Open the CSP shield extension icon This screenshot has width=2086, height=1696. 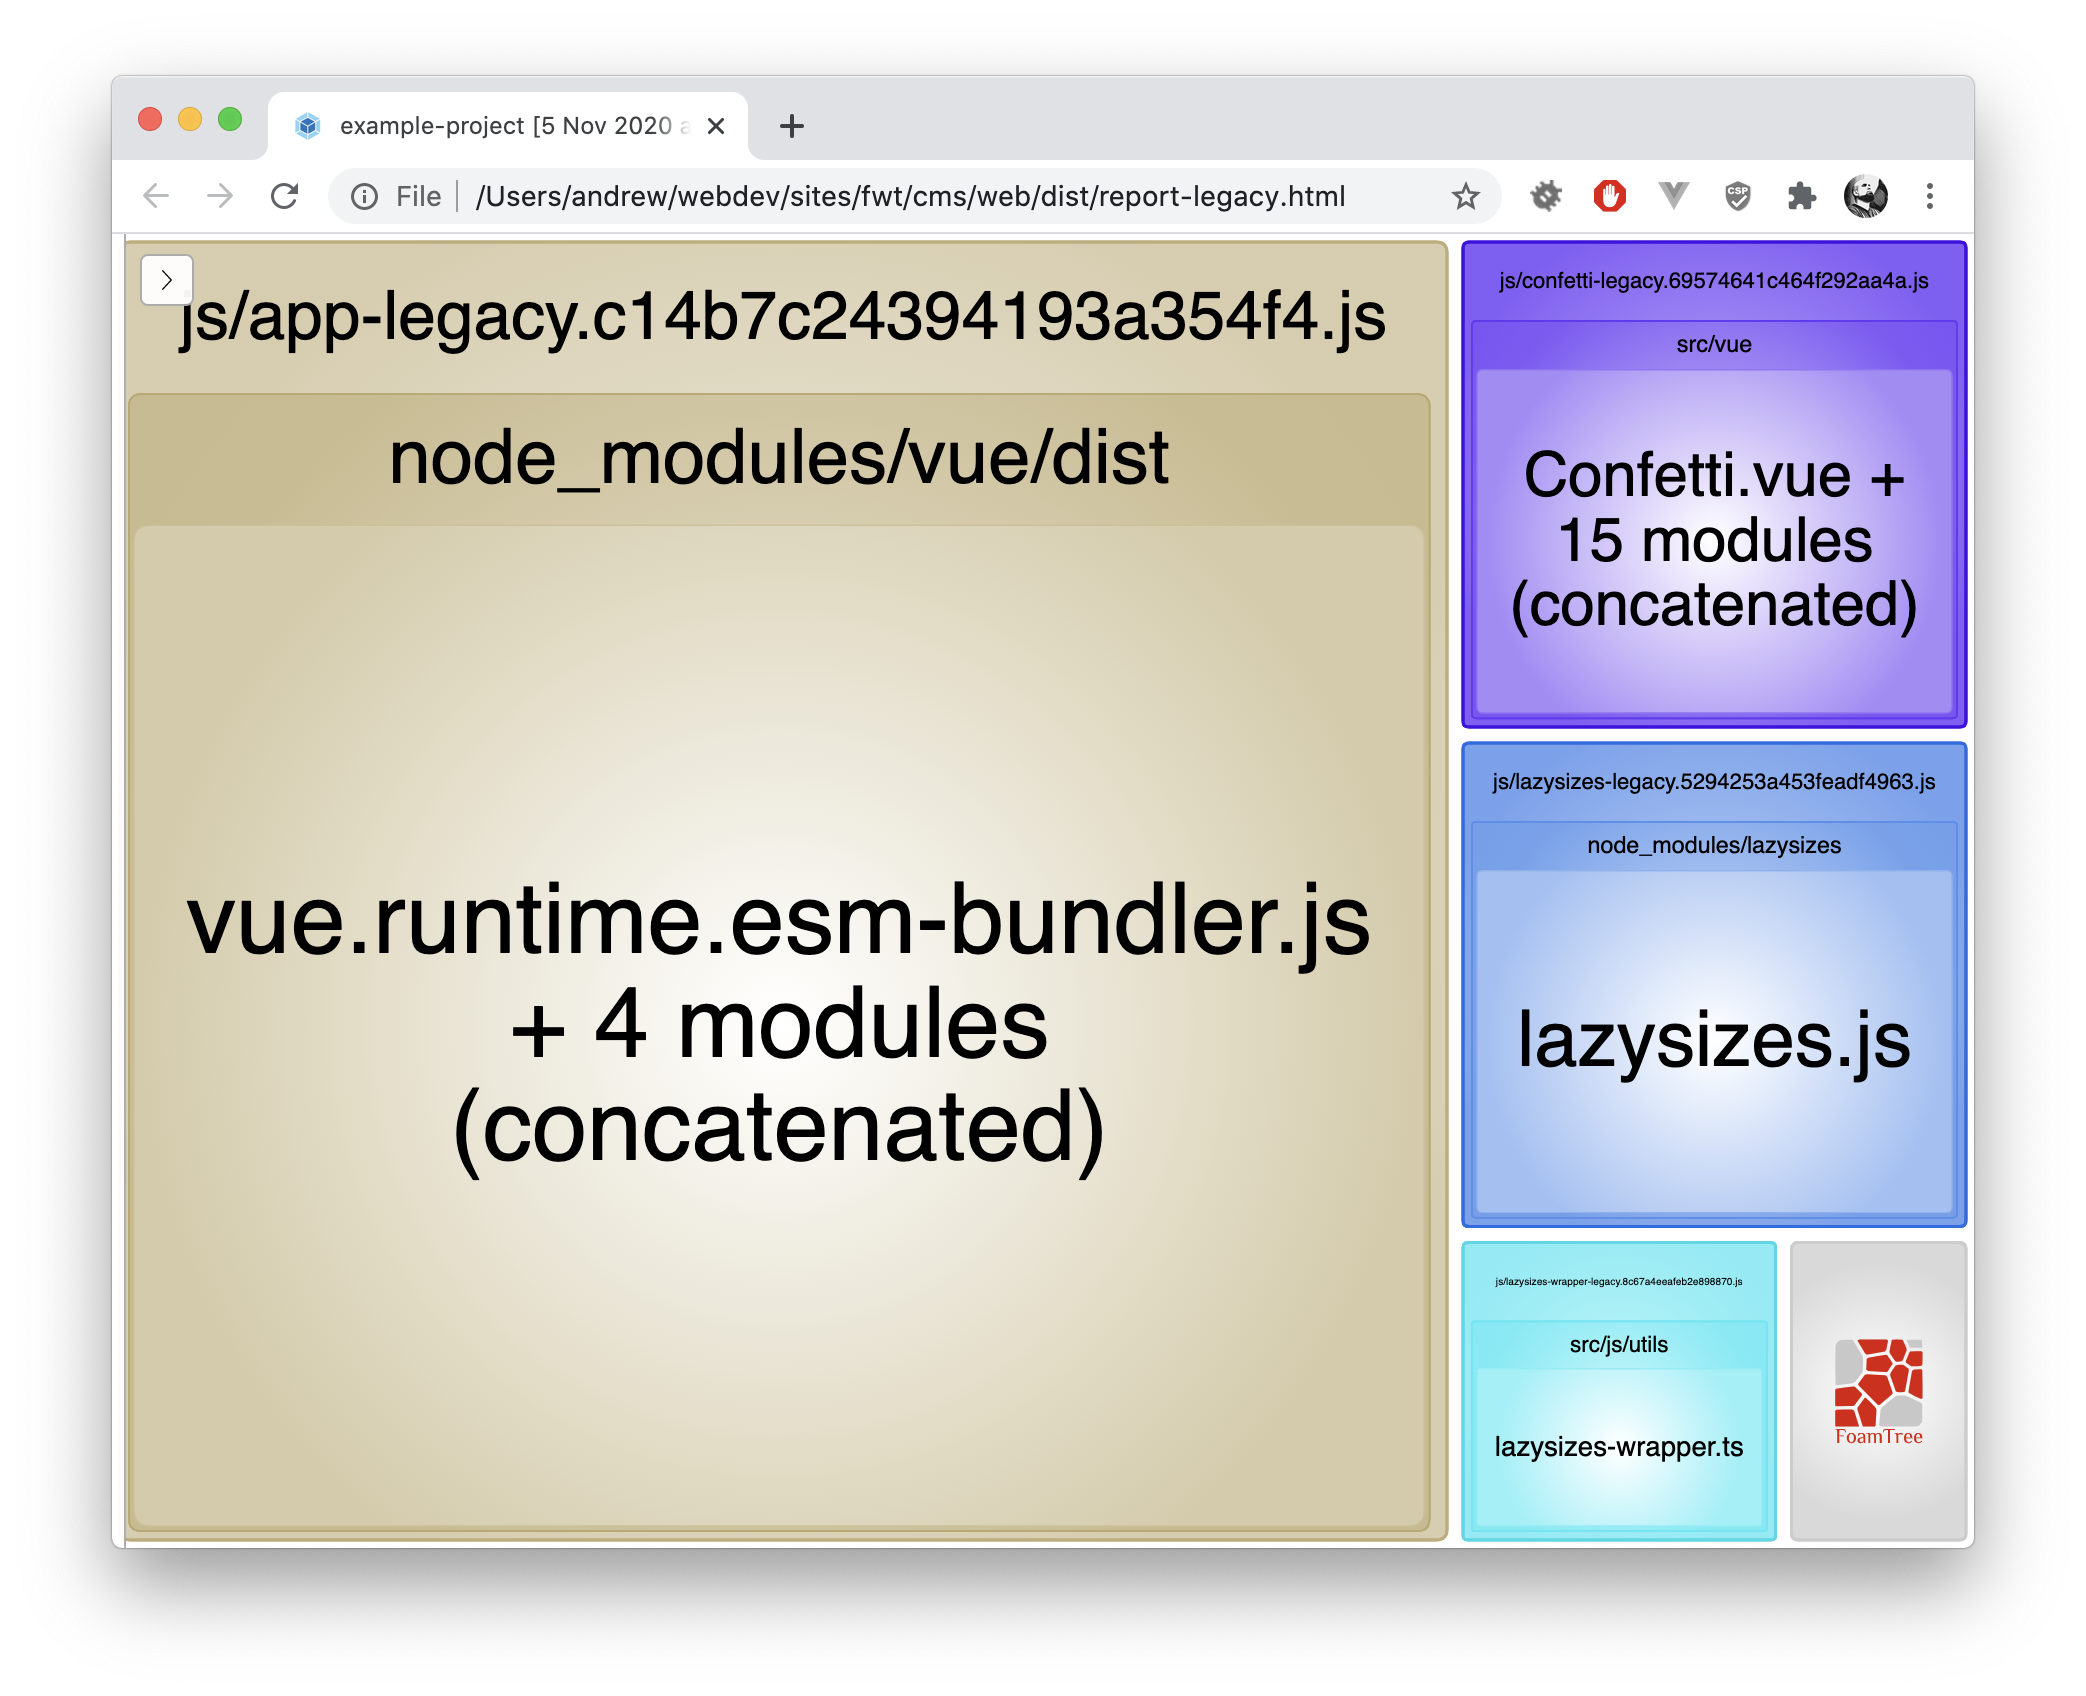click(x=1738, y=196)
